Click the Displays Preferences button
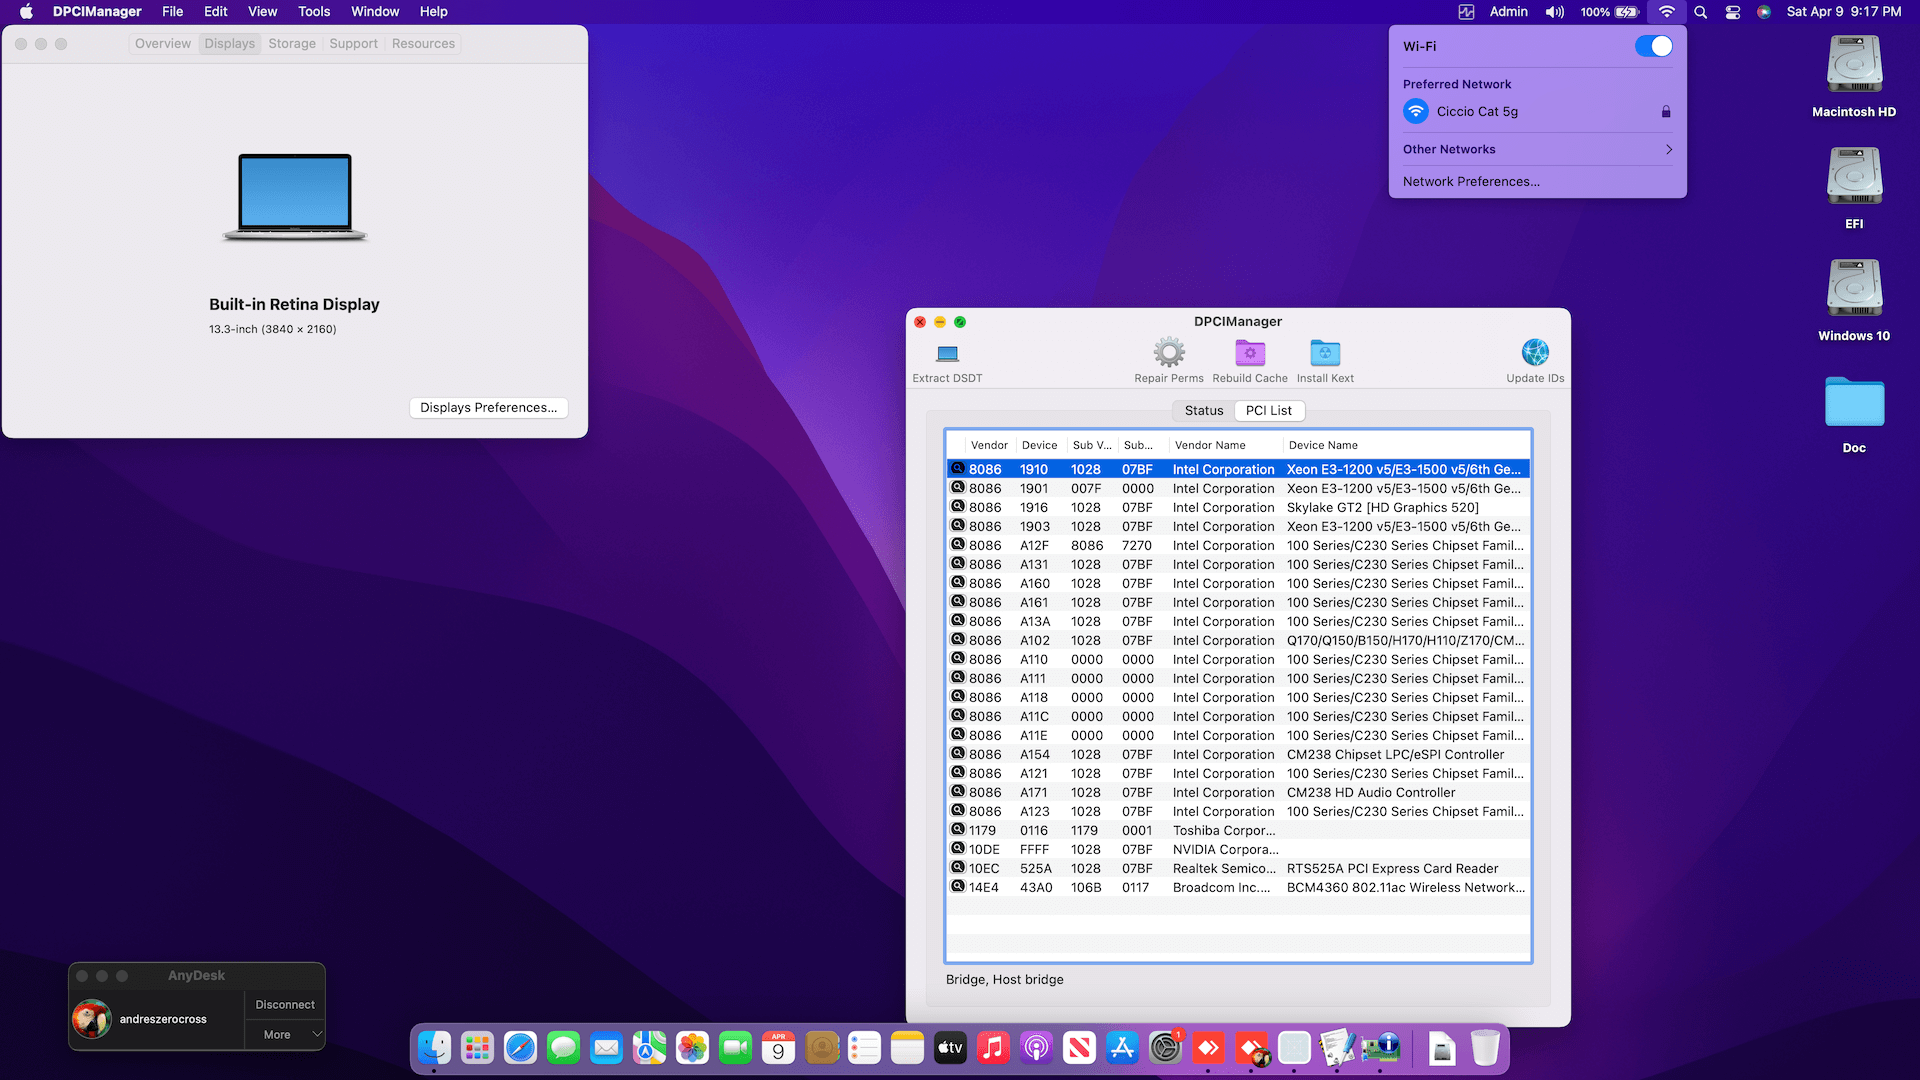 click(488, 408)
